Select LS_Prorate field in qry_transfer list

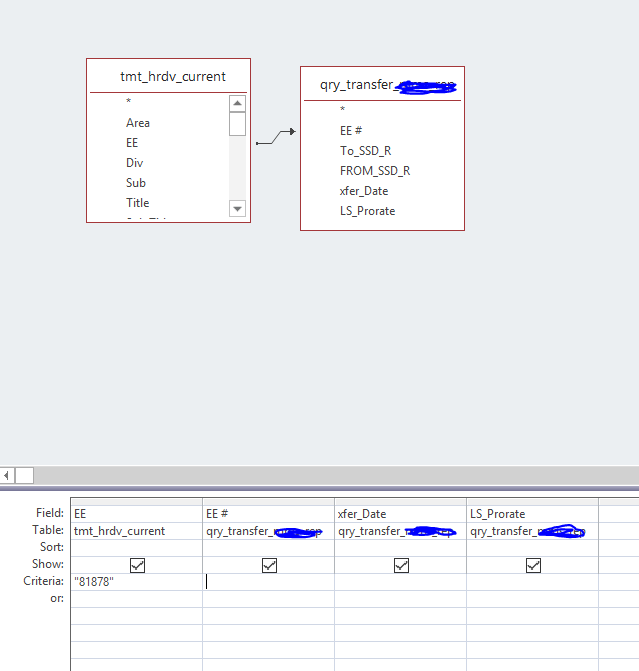[x=367, y=211]
